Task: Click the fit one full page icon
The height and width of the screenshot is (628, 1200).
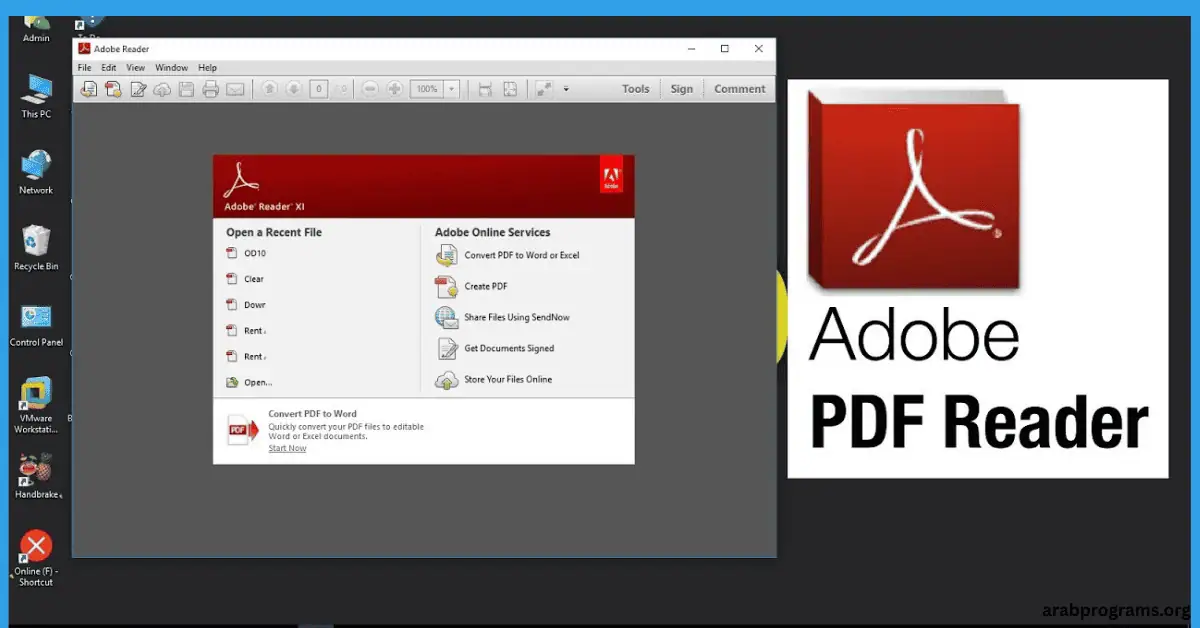Action: pos(510,89)
